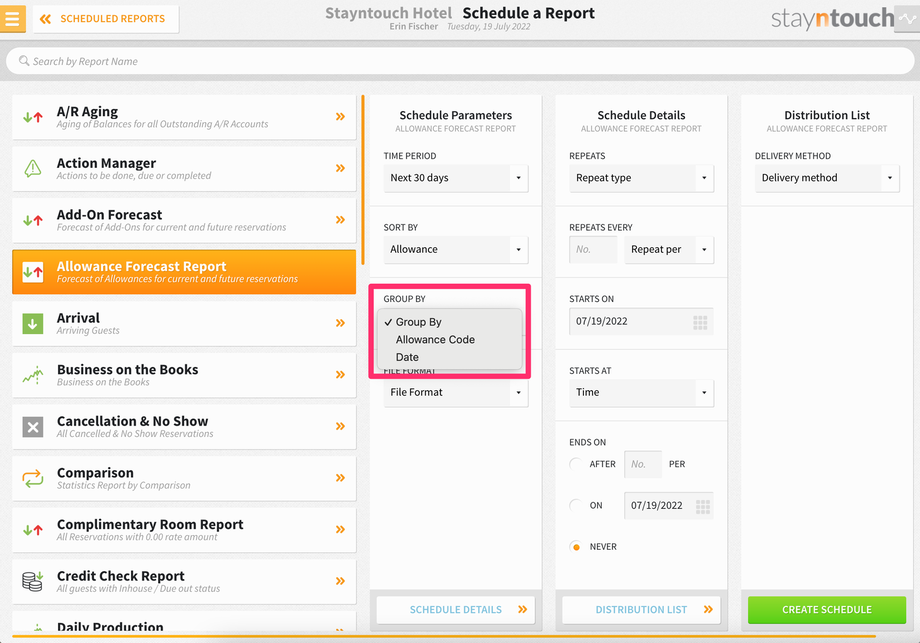Viewport: 920px width, 643px height.
Task: Click the Add-On Forecast arrows icon
Action: [33, 220]
